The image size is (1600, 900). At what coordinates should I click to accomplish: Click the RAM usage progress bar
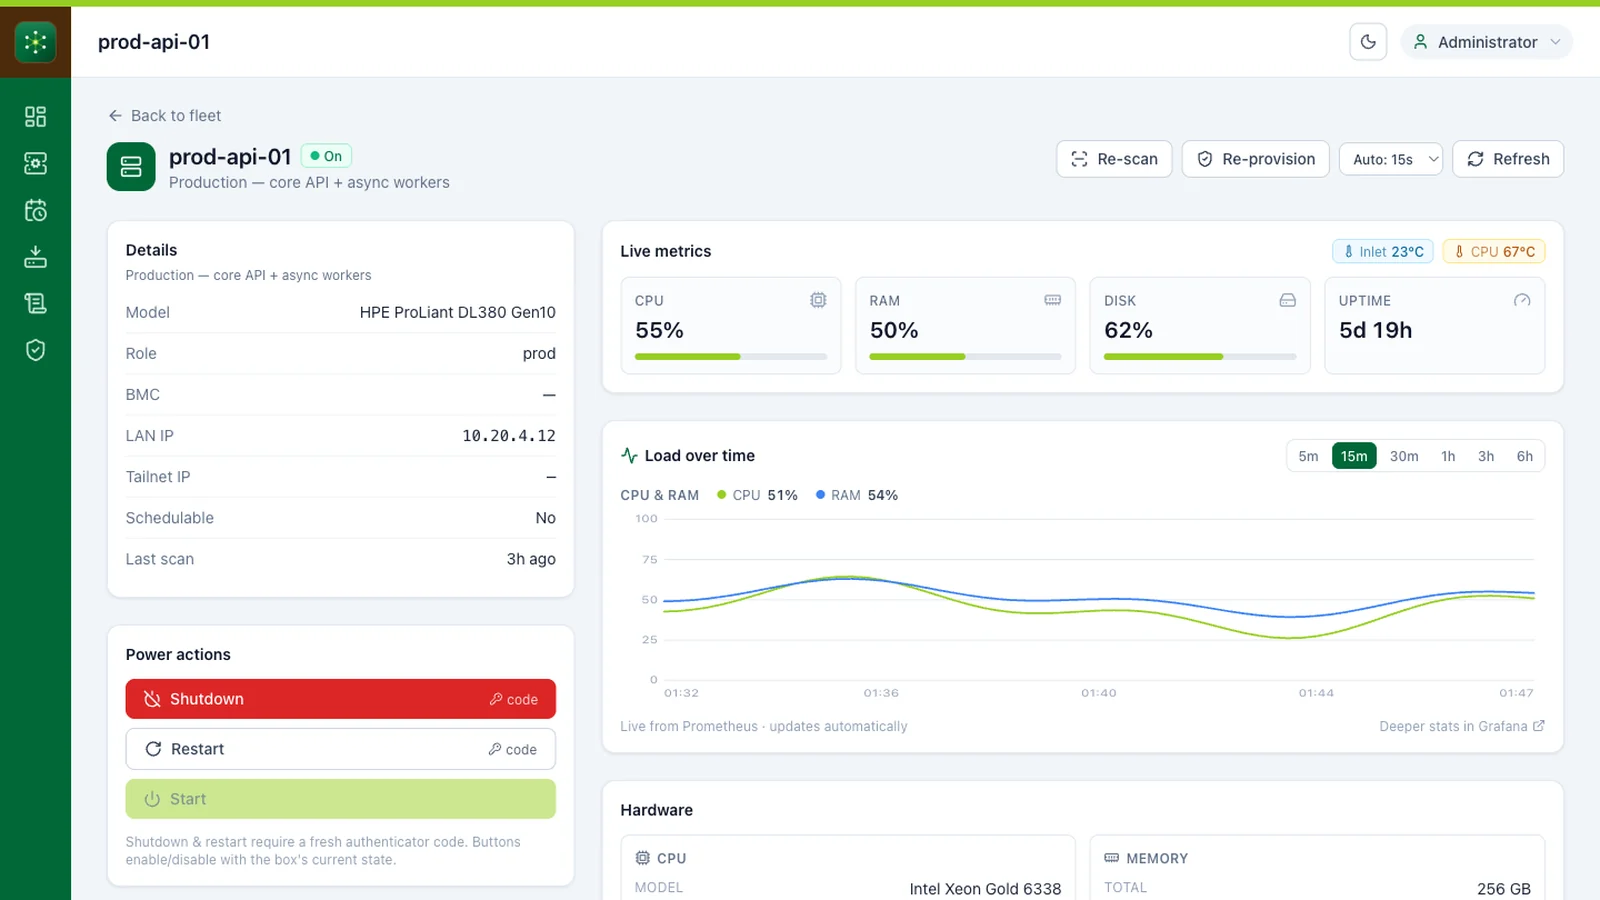pos(965,357)
